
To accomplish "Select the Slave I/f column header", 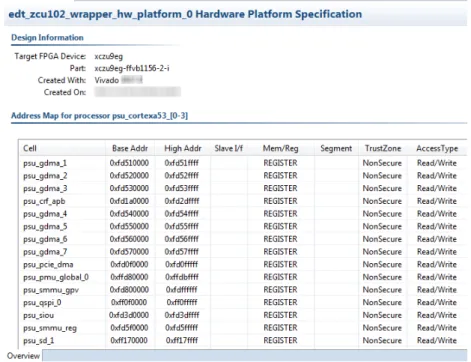I will [x=229, y=148].
